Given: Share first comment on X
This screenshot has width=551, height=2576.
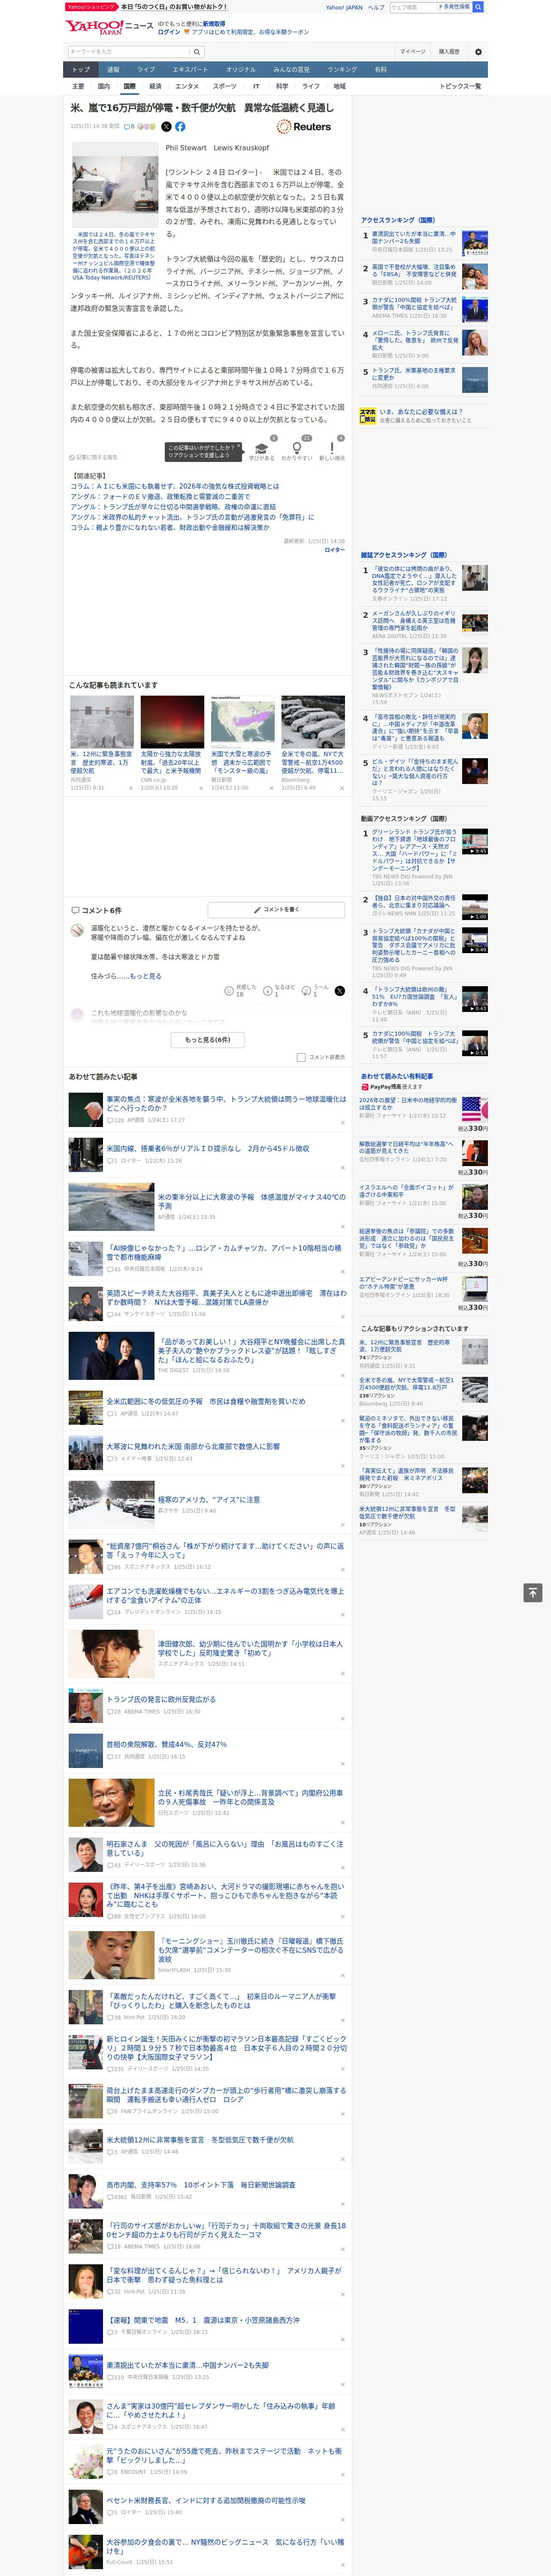Looking at the screenshot, I should point(339,990).
